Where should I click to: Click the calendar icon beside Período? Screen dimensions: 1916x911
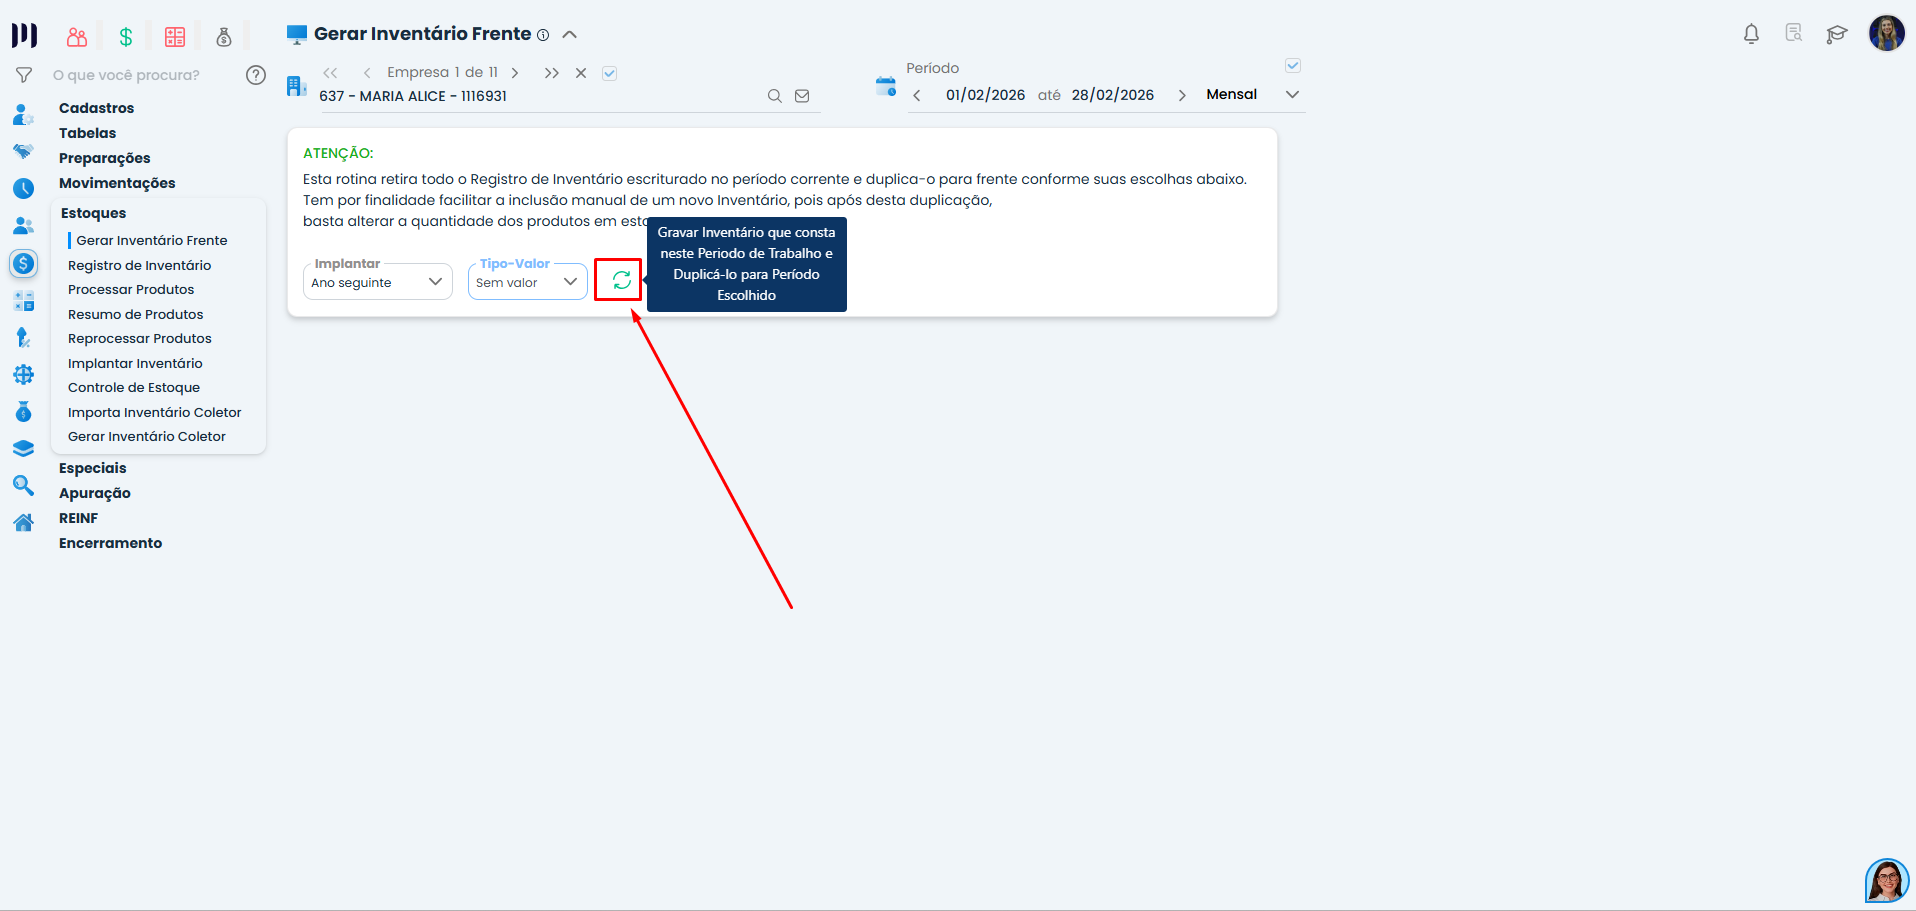pos(886,86)
